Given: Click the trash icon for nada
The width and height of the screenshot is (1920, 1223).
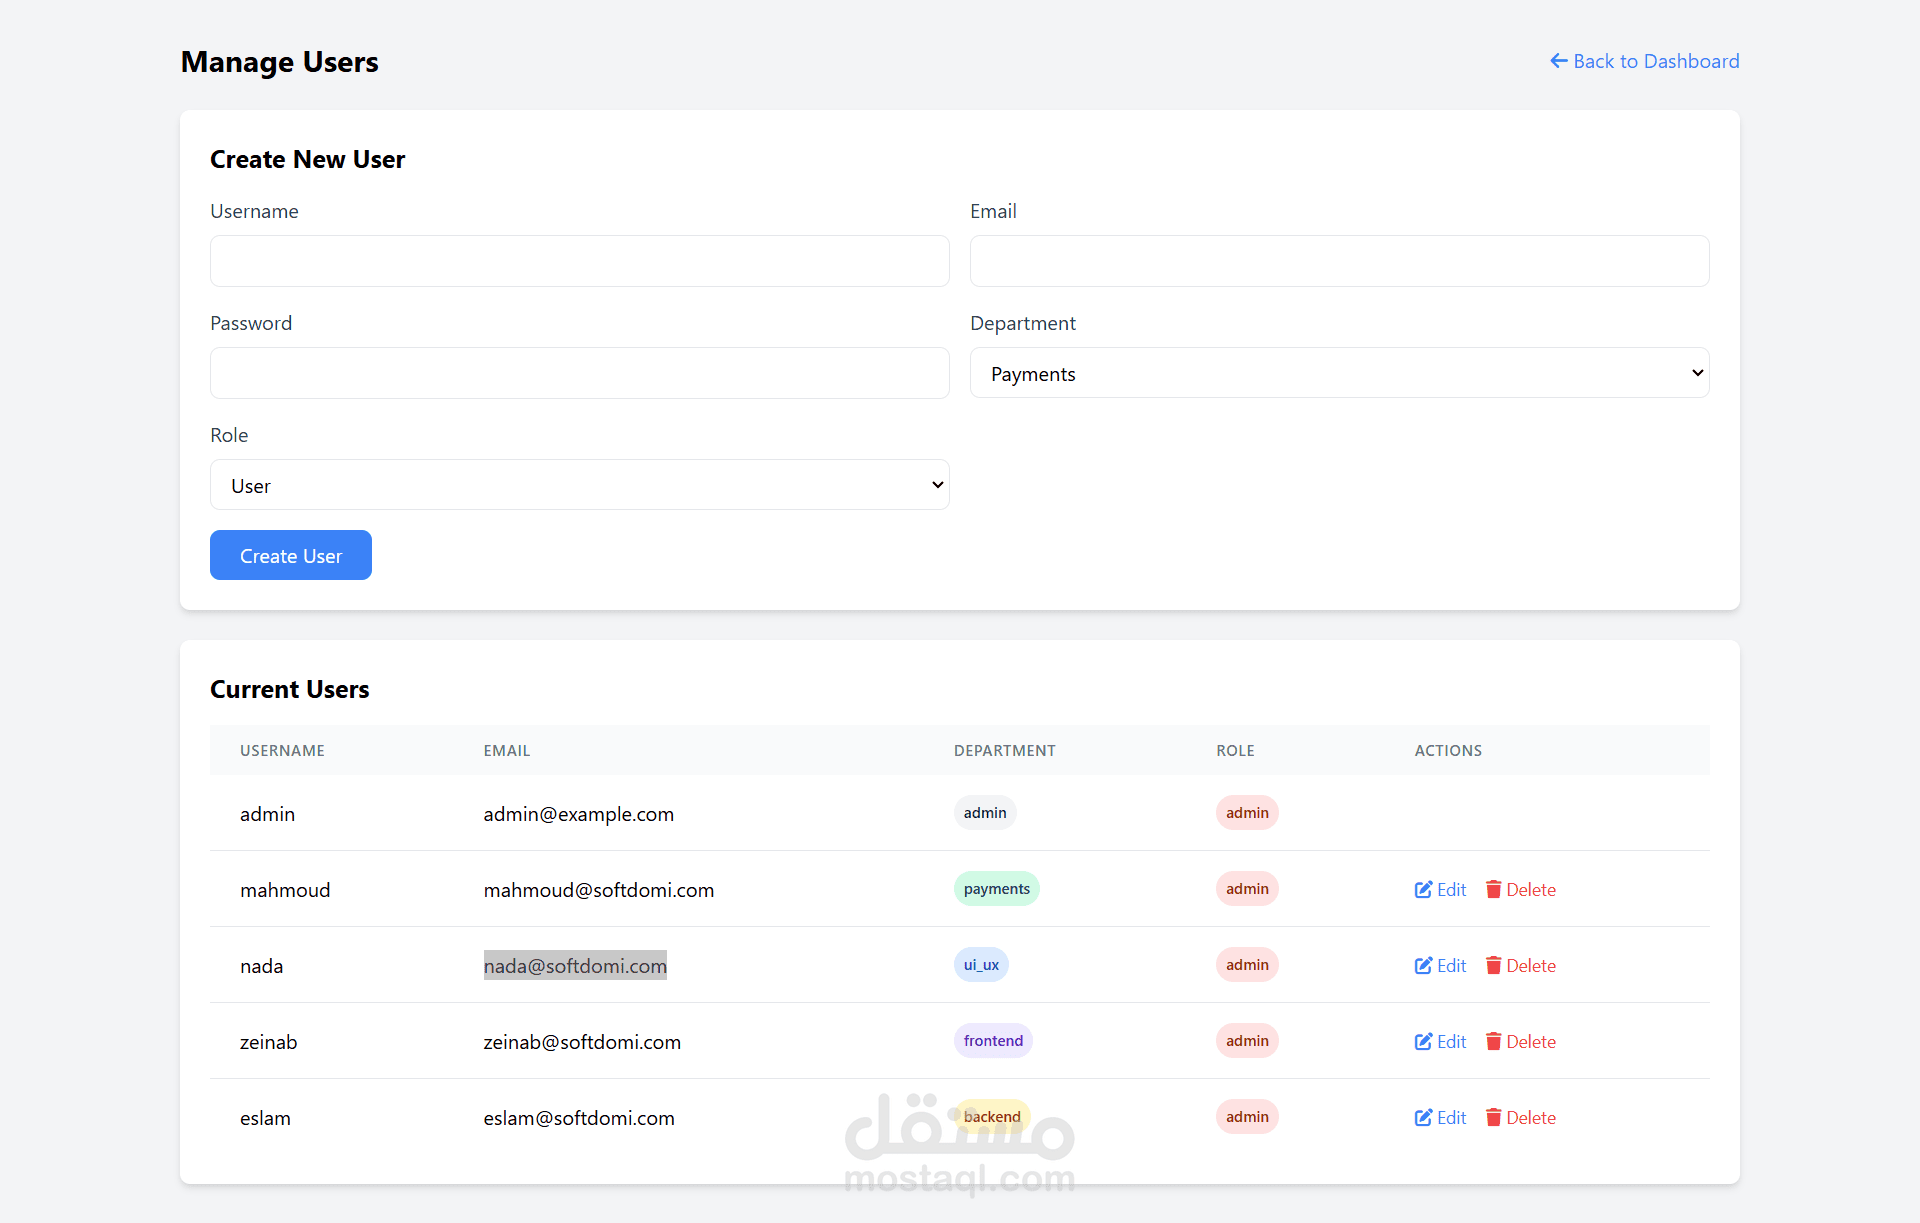Looking at the screenshot, I should coord(1493,966).
